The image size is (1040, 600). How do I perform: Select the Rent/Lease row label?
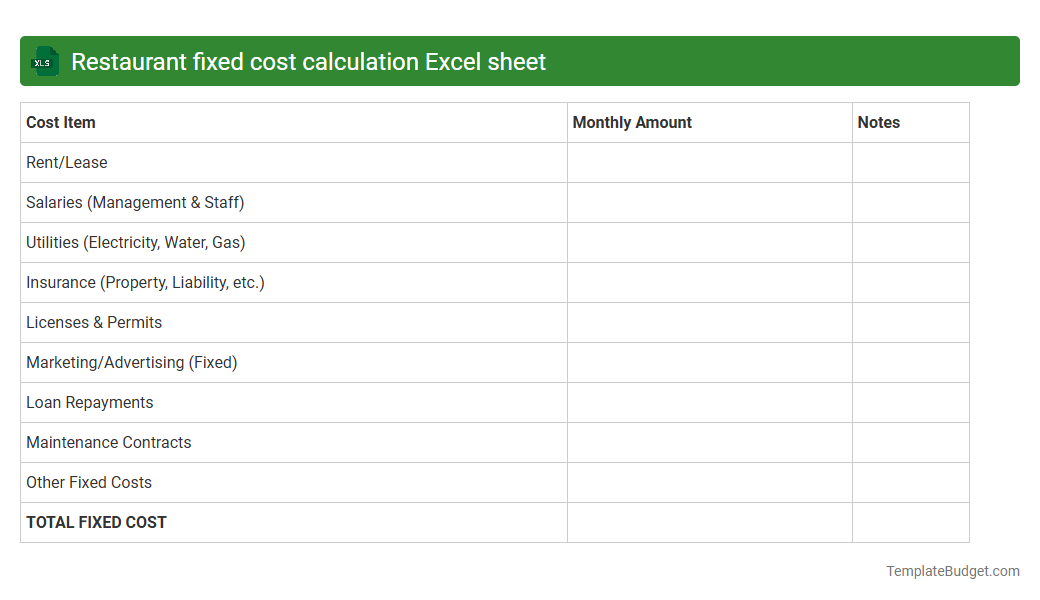point(67,162)
